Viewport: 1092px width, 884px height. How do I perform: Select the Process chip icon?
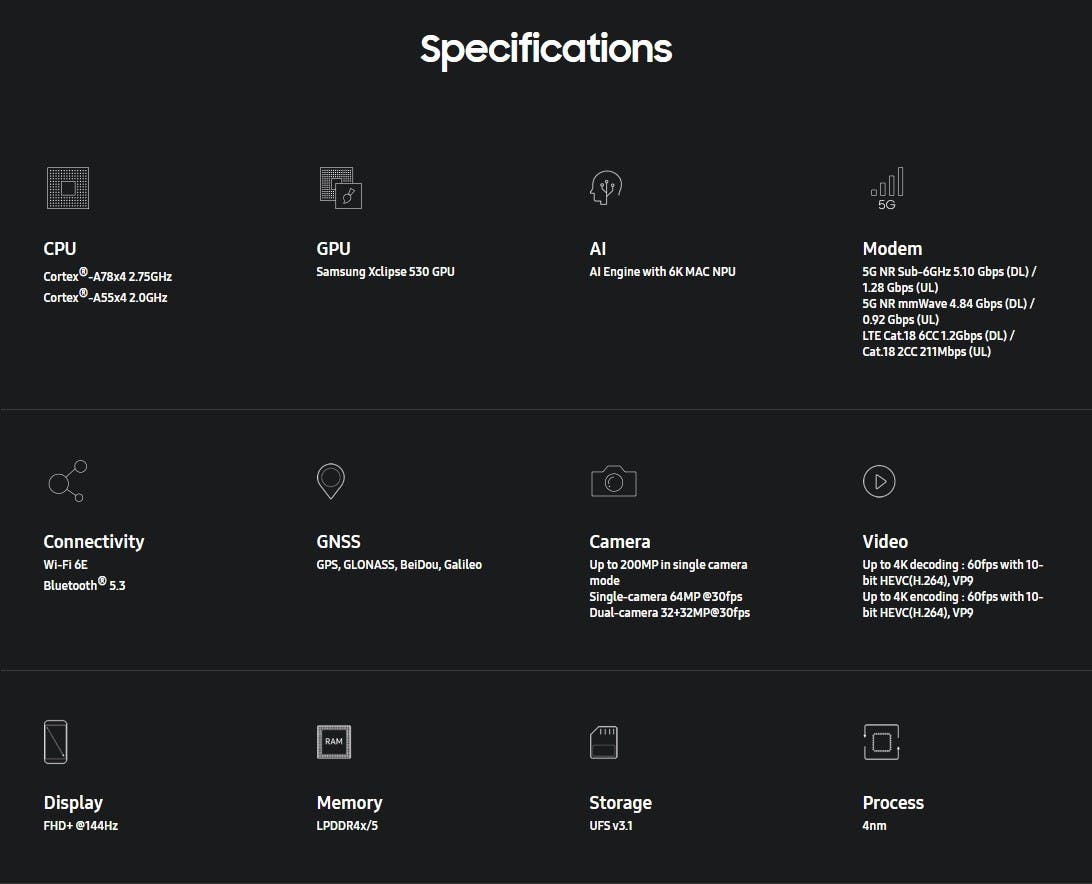point(881,742)
